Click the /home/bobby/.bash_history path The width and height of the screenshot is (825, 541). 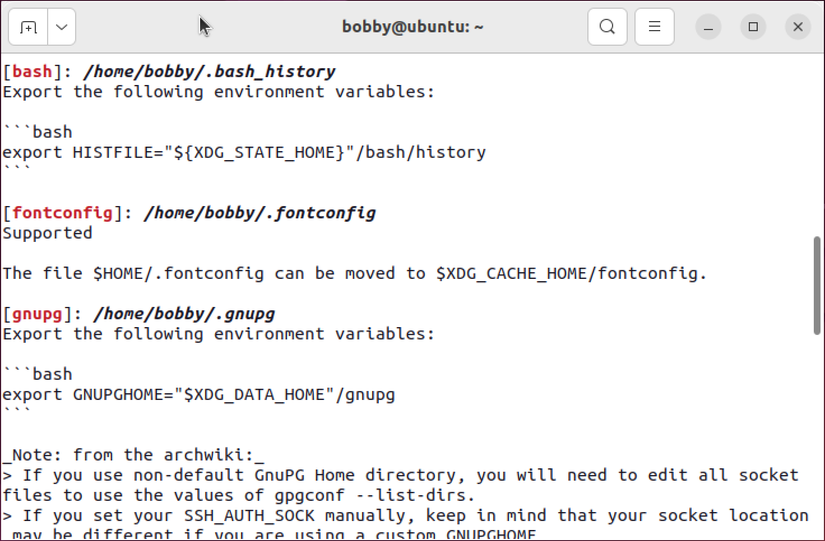click(x=209, y=71)
